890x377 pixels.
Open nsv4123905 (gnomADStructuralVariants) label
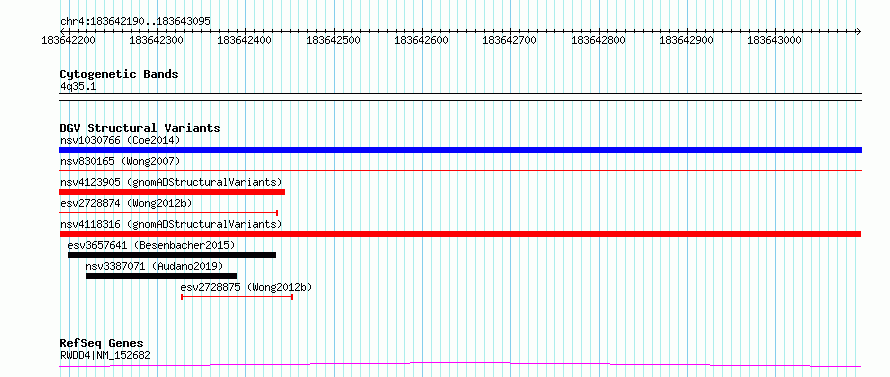click(171, 182)
